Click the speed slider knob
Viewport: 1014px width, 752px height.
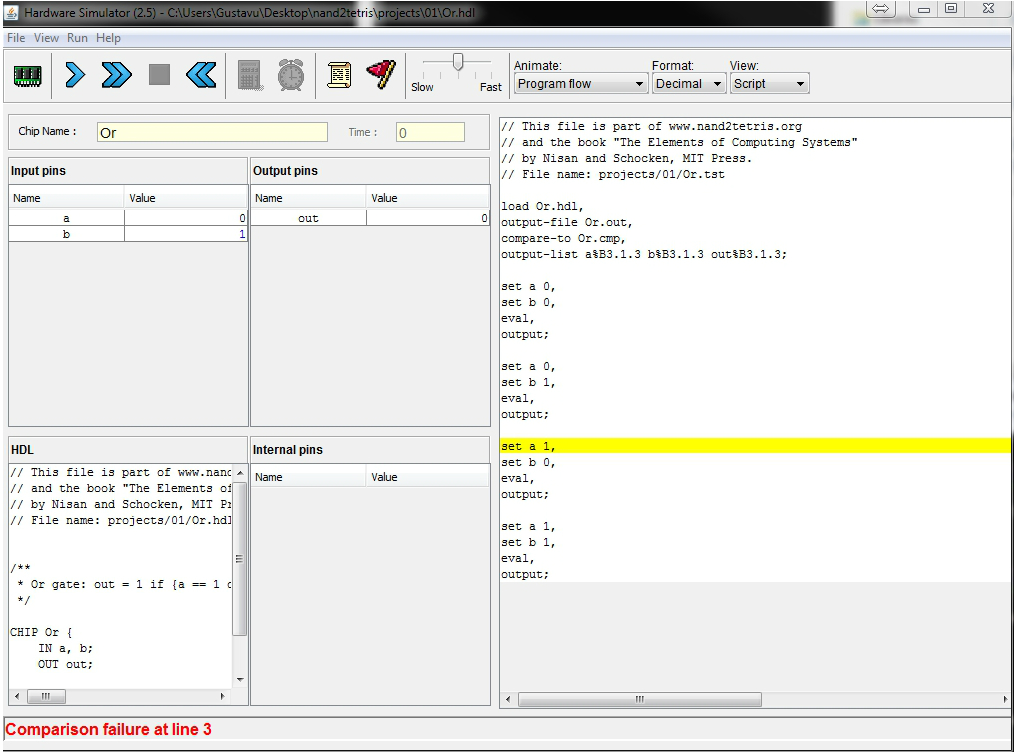[x=458, y=63]
